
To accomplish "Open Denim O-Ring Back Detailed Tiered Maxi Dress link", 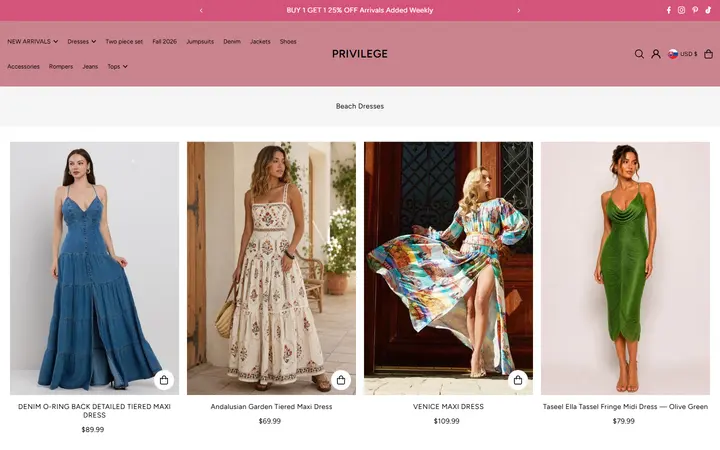I will click(94, 411).
